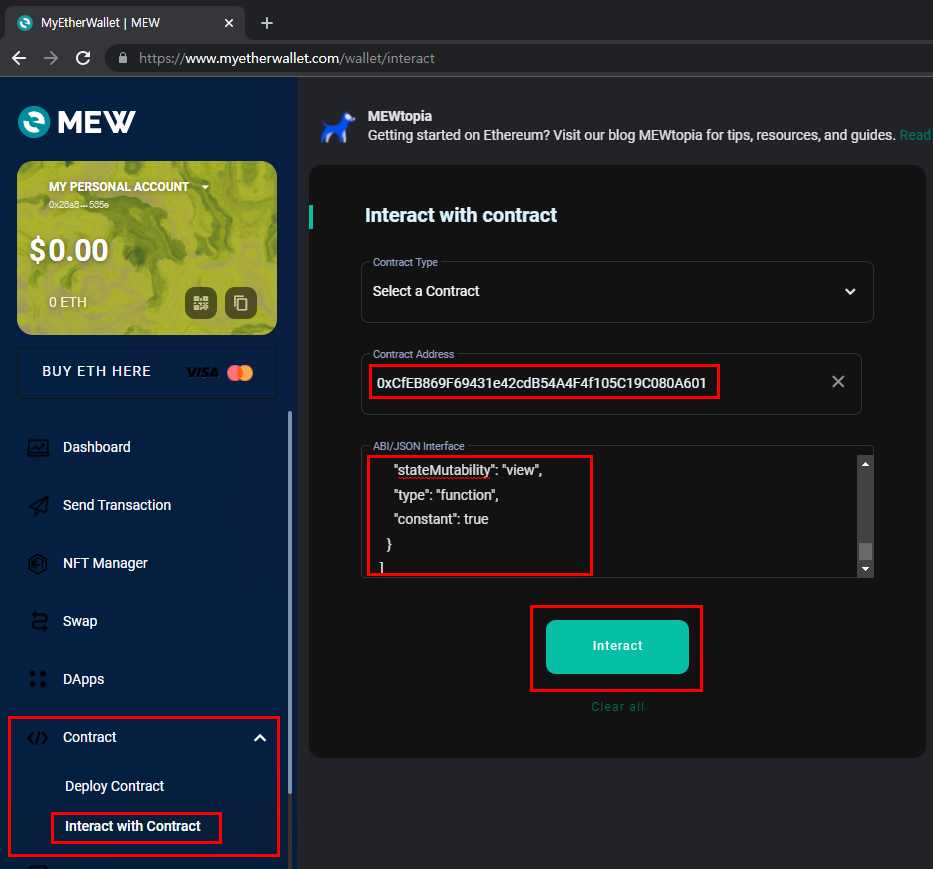Open the Contract Type dropdown
Image resolution: width=933 pixels, height=869 pixels.
617,292
